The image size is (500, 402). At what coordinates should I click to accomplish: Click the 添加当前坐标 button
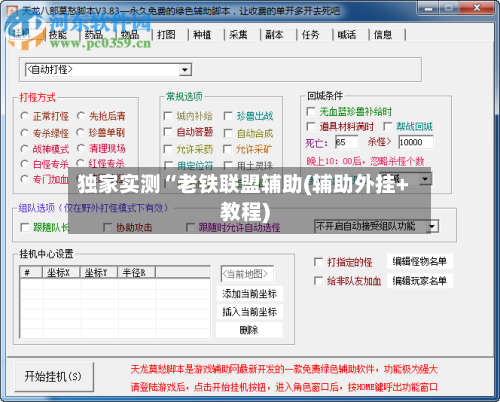[249, 294]
